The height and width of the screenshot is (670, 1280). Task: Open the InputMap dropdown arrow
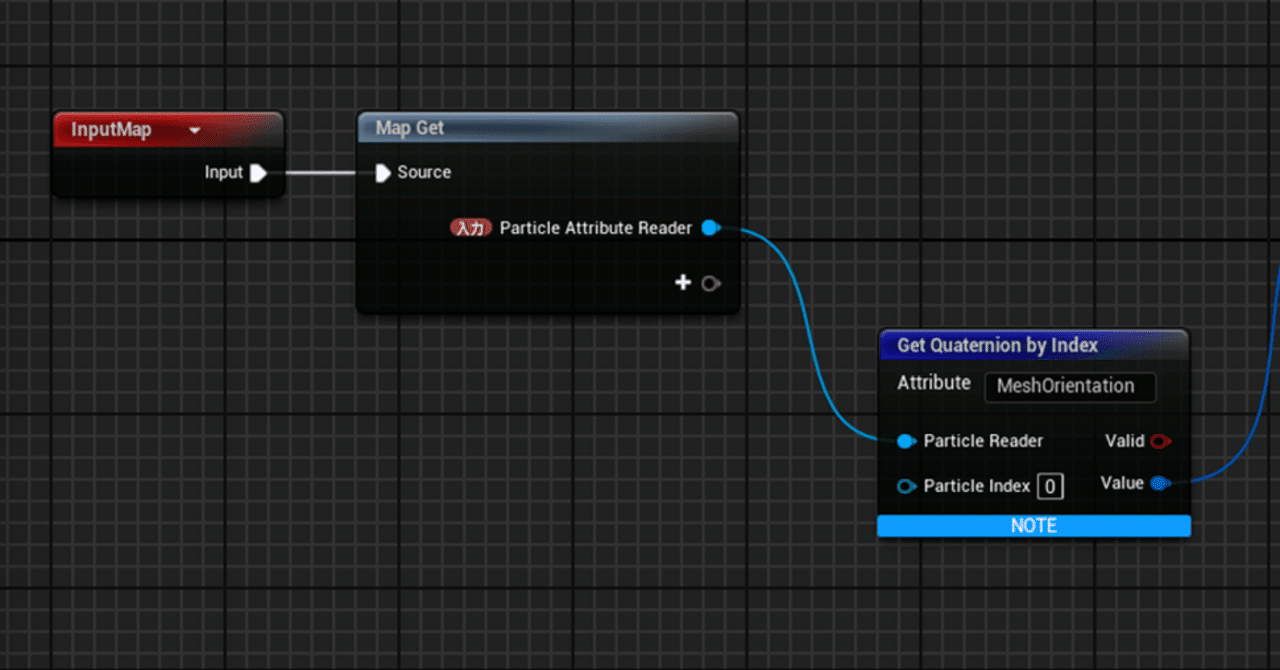click(x=195, y=130)
